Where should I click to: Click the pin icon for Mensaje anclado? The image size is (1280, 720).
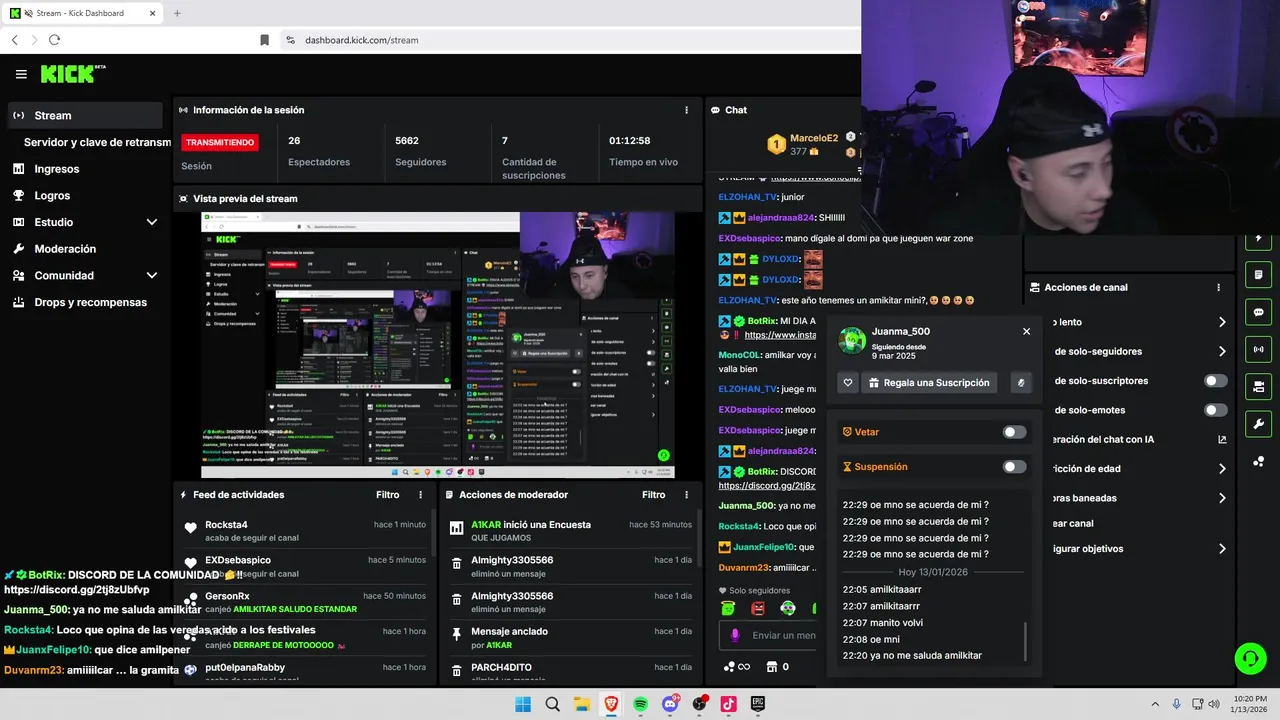tap(456, 635)
